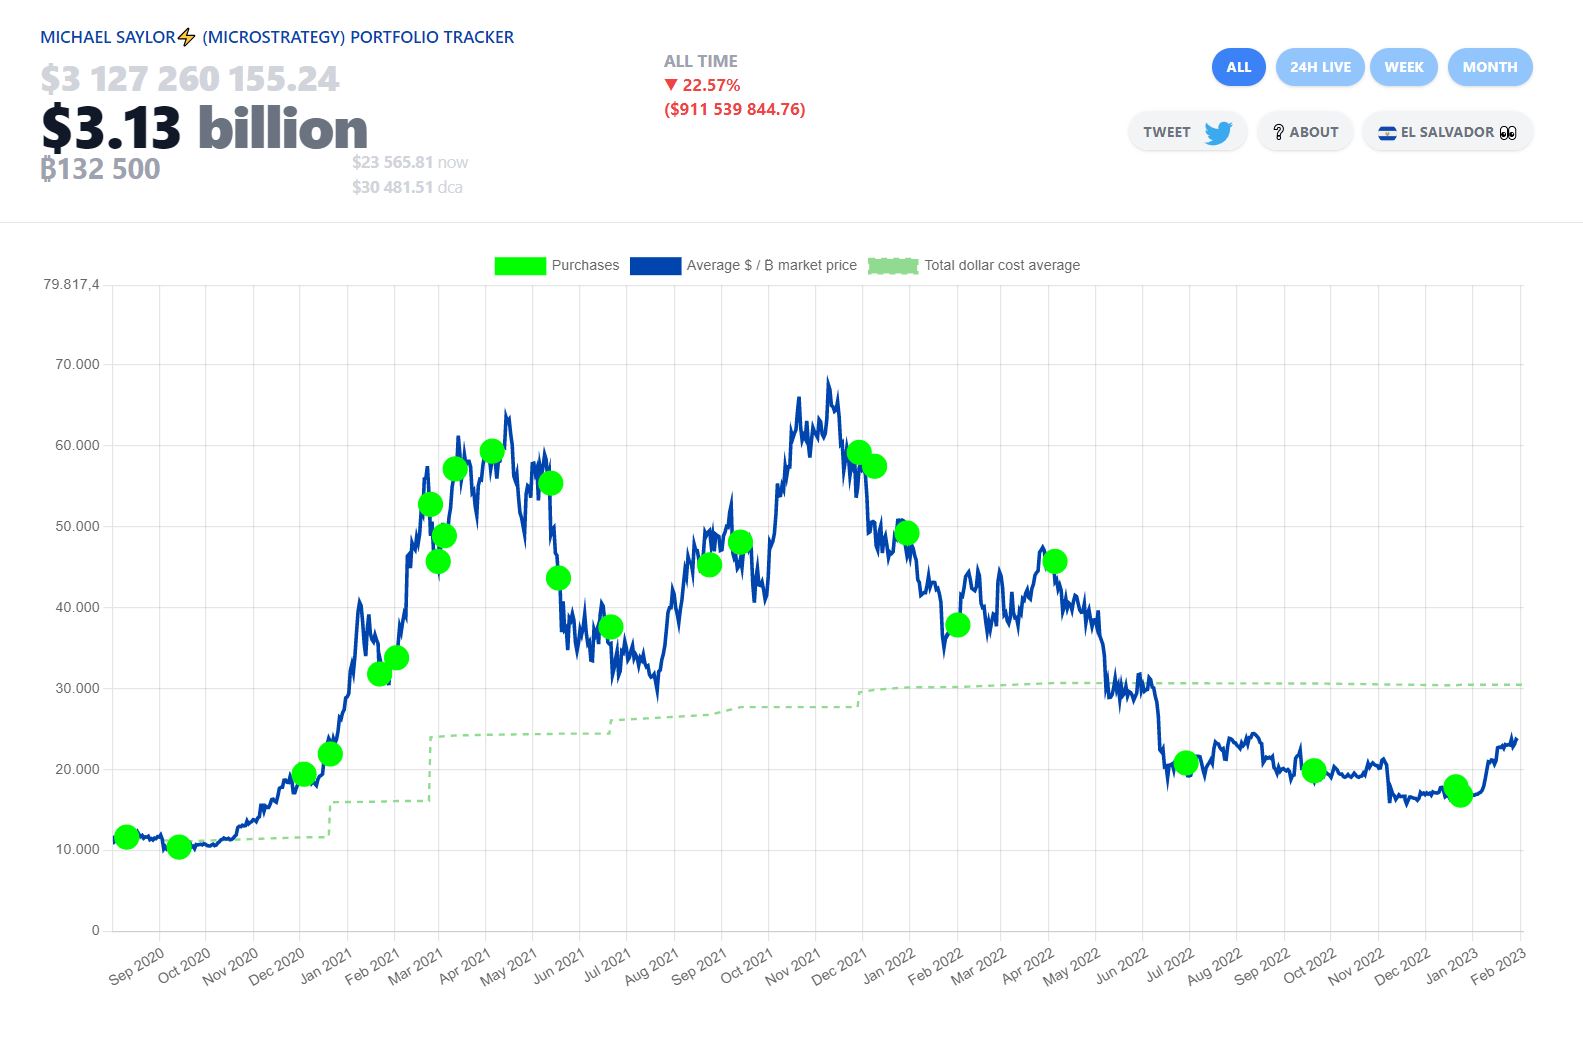Screen dimensions: 1583x1042
Task: Click the '$3.13 billion' value
Action: [205, 128]
